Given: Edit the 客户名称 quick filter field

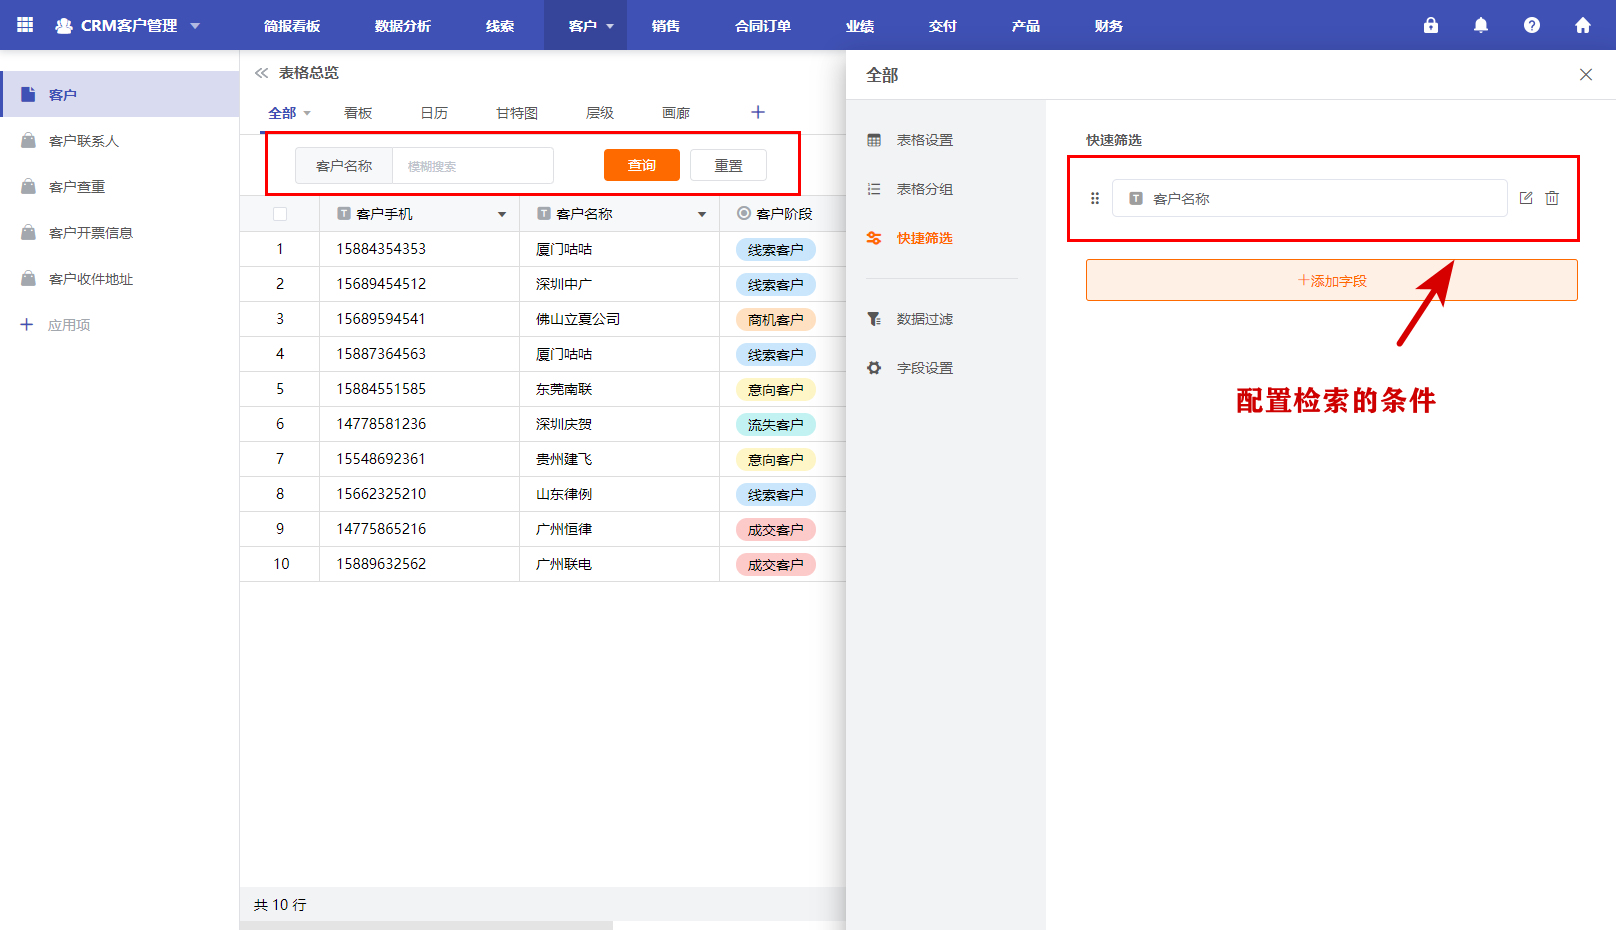Looking at the screenshot, I should 1525,198.
